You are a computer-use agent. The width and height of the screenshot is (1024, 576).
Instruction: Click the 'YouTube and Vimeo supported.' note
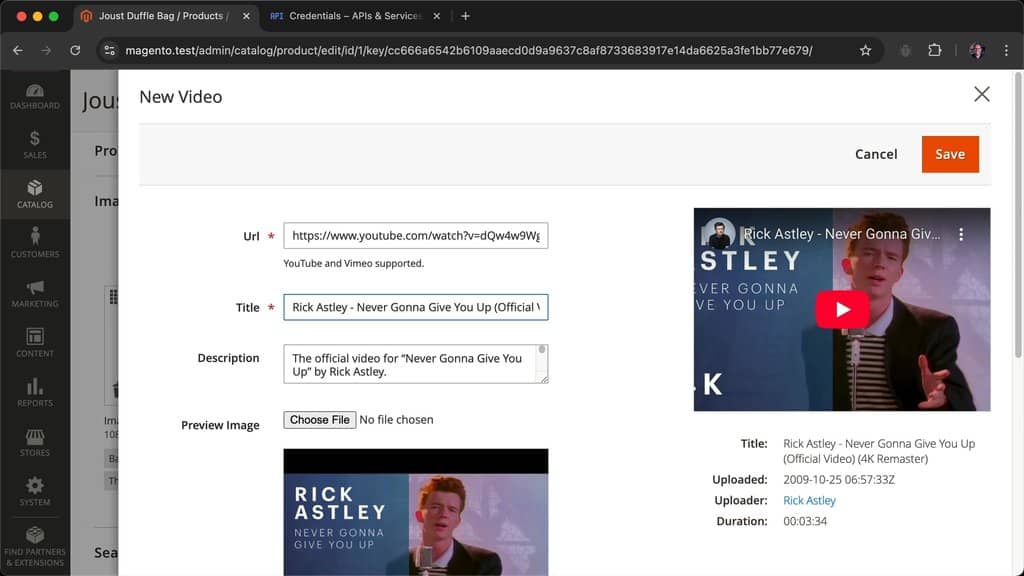[353, 263]
